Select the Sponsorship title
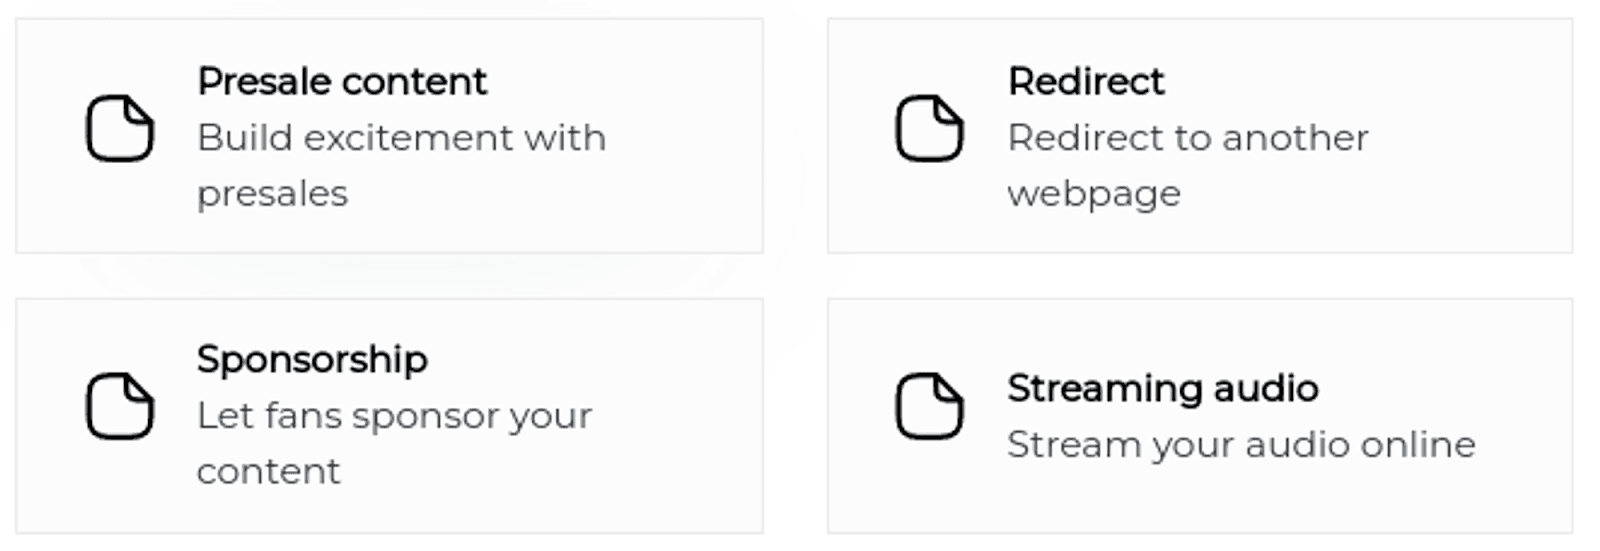The height and width of the screenshot is (551, 1600). (312, 359)
